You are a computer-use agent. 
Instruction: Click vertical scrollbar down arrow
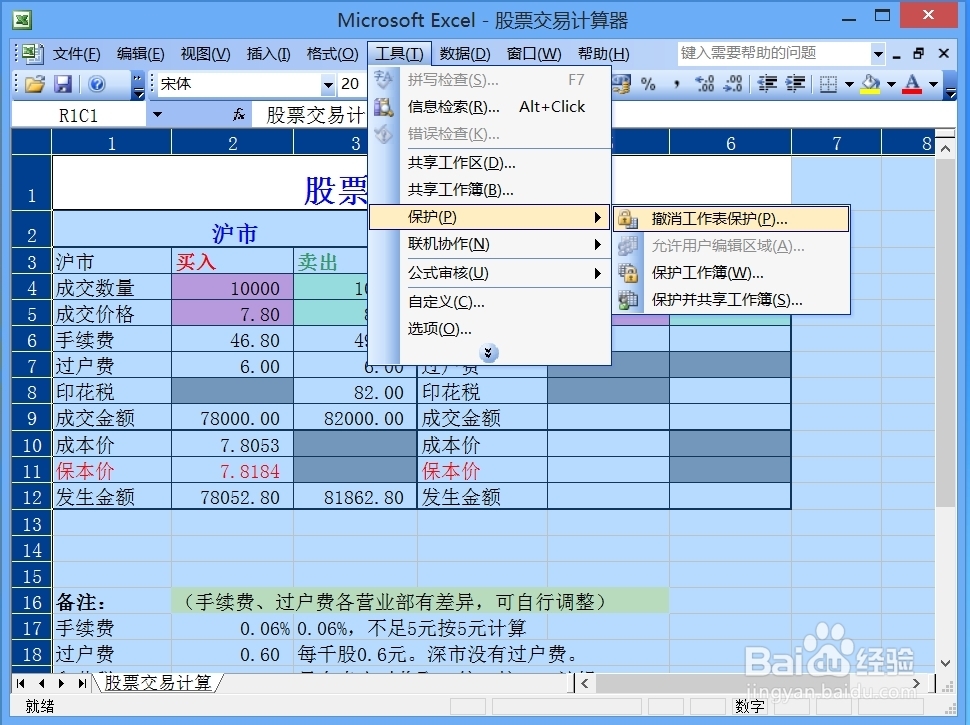point(945,663)
